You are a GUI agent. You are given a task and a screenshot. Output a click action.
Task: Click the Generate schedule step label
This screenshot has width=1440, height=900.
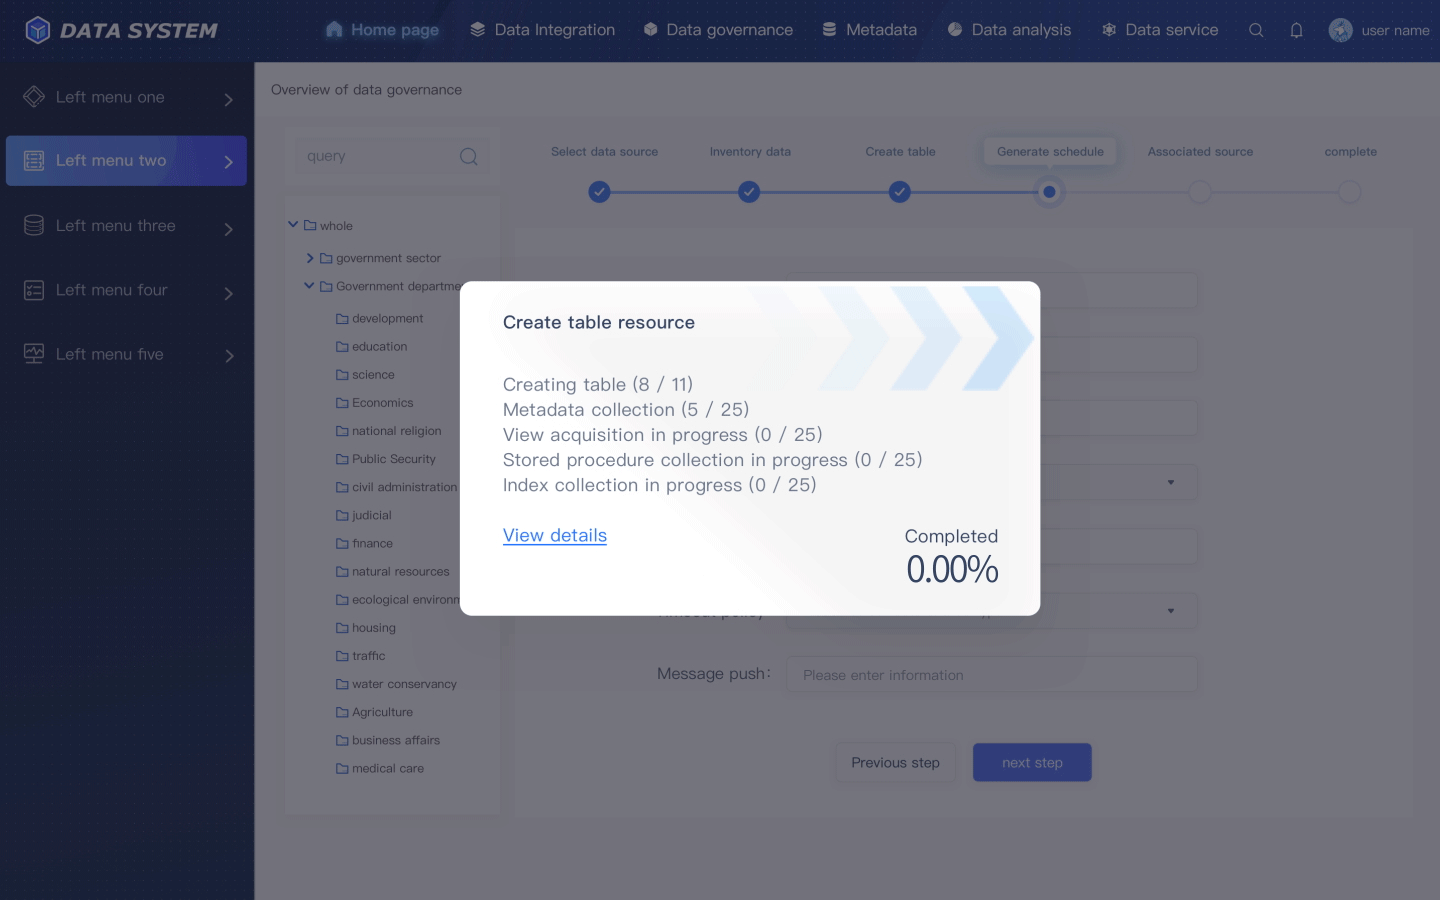1050,152
